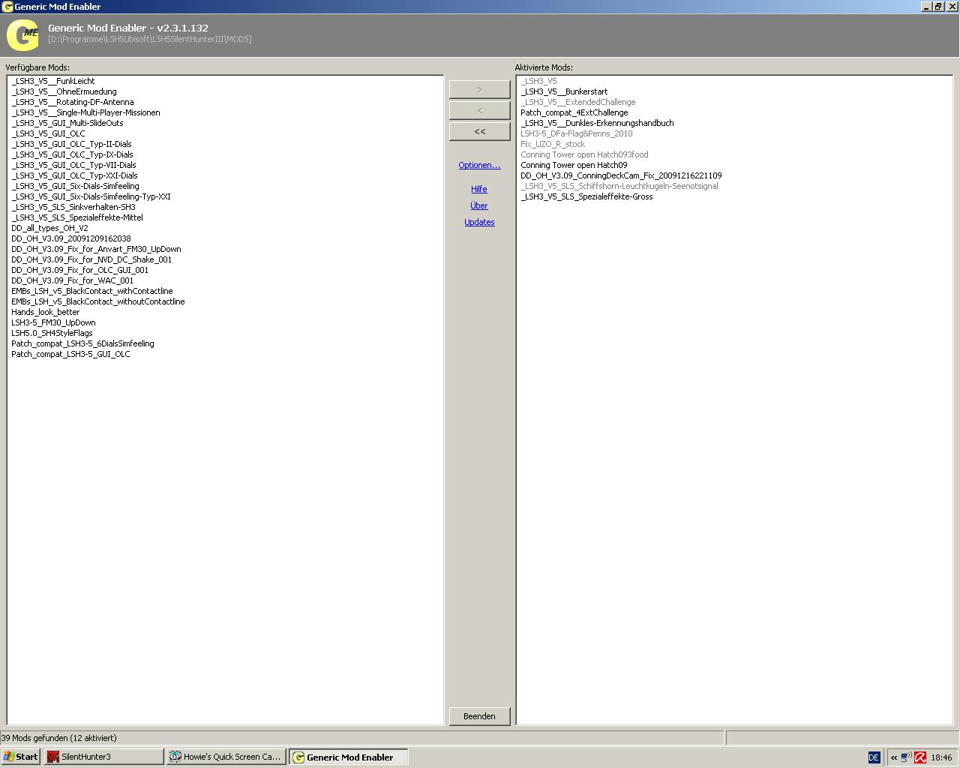
Task: Click the disable all mods button (<<)
Action: pyautogui.click(x=479, y=131)
